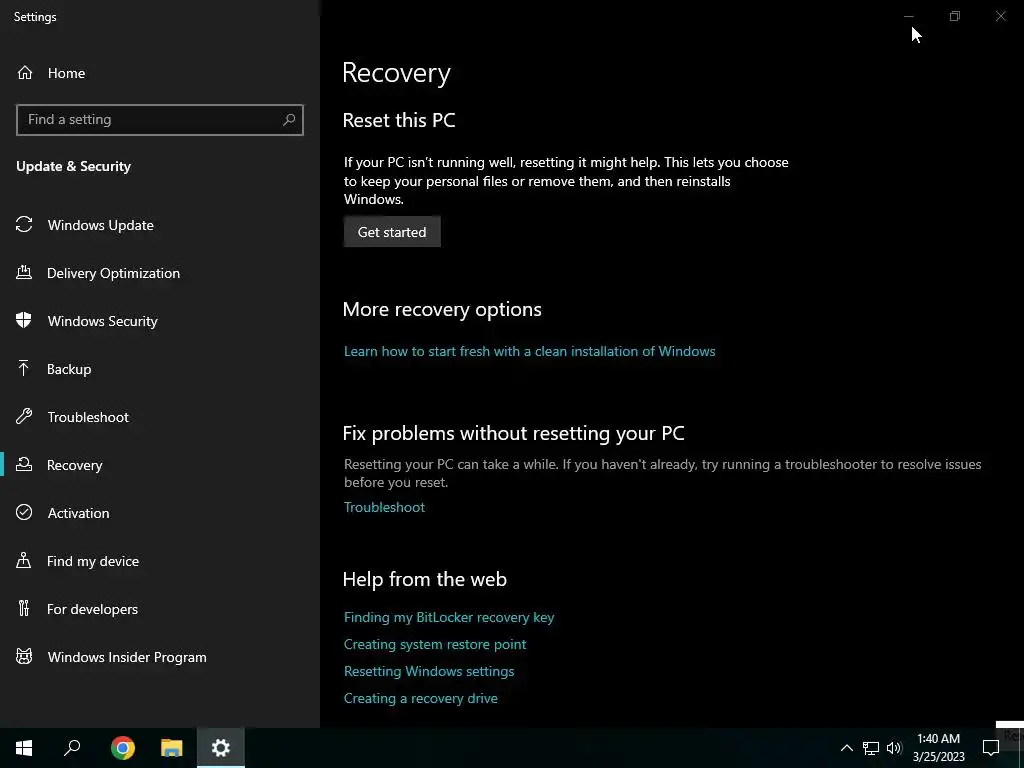This screenshot has height=768, width=1024.
Task: Click the Activation checkmark circle icon
Action: pyautogui.click(x=24, y=513)
